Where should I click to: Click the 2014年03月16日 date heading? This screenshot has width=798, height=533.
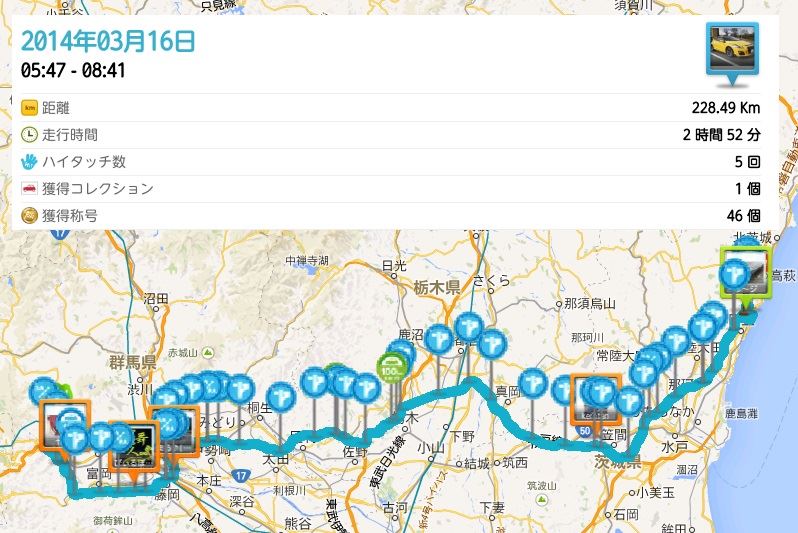point(108,41)
